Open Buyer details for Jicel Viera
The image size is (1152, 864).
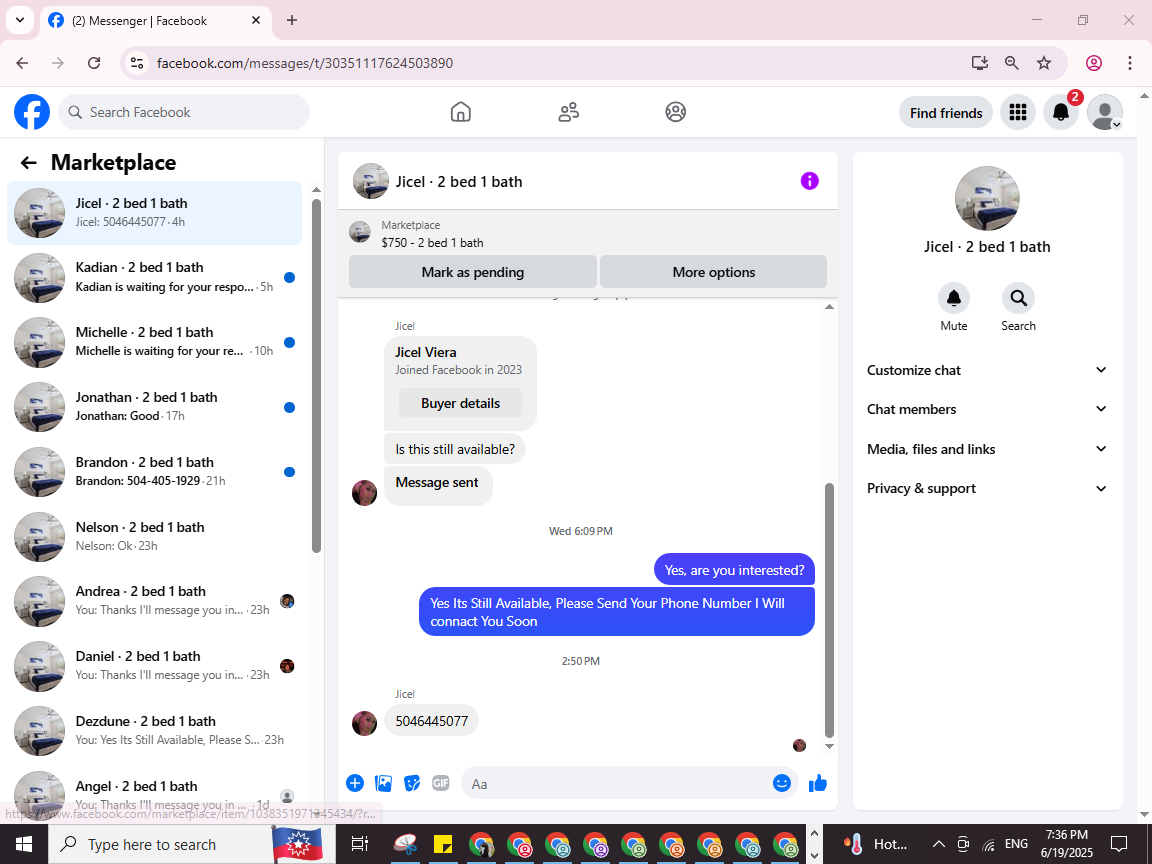[460, 403]
